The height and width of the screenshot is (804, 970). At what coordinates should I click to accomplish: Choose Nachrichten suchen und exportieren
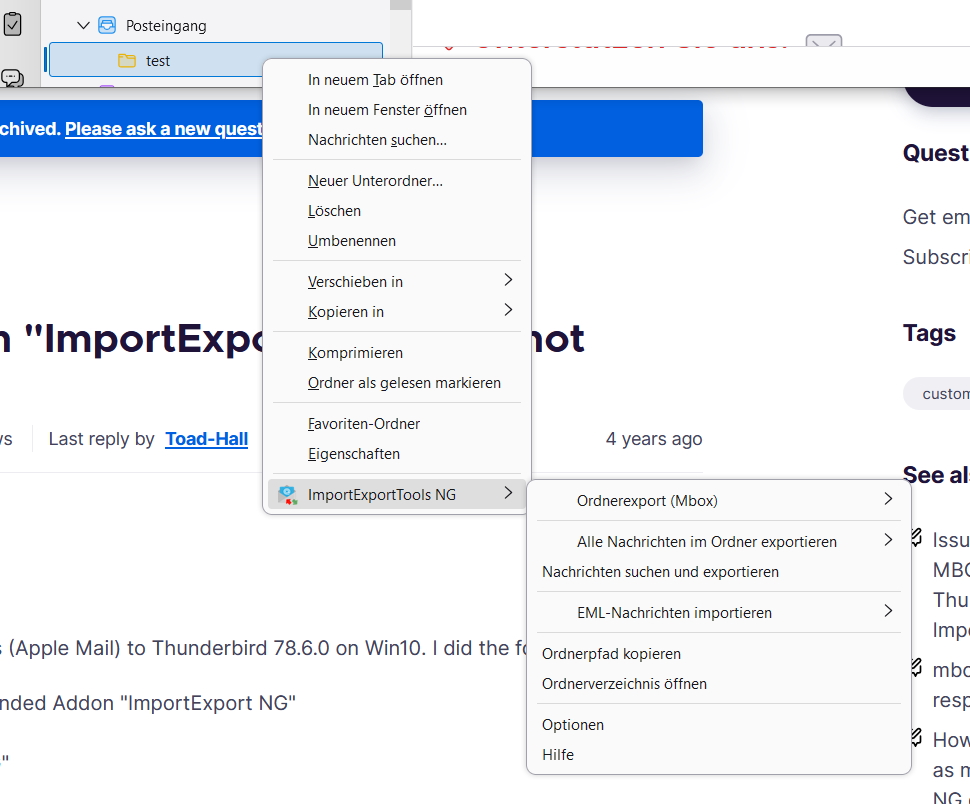[719, 572]
